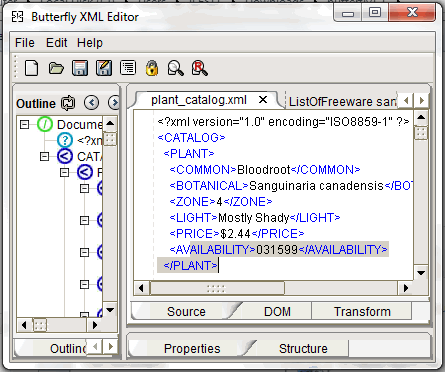Image resolution: width=445 pixels, height=372 pixels.
Task: Click outline vertical scrollbar down arrow
Action: (x=110, y=310)
